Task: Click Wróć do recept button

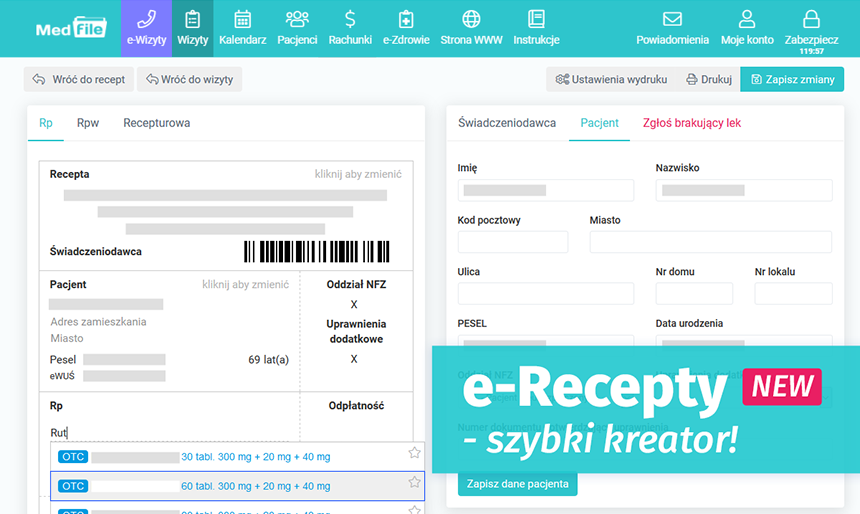Action: click(79, 80)
